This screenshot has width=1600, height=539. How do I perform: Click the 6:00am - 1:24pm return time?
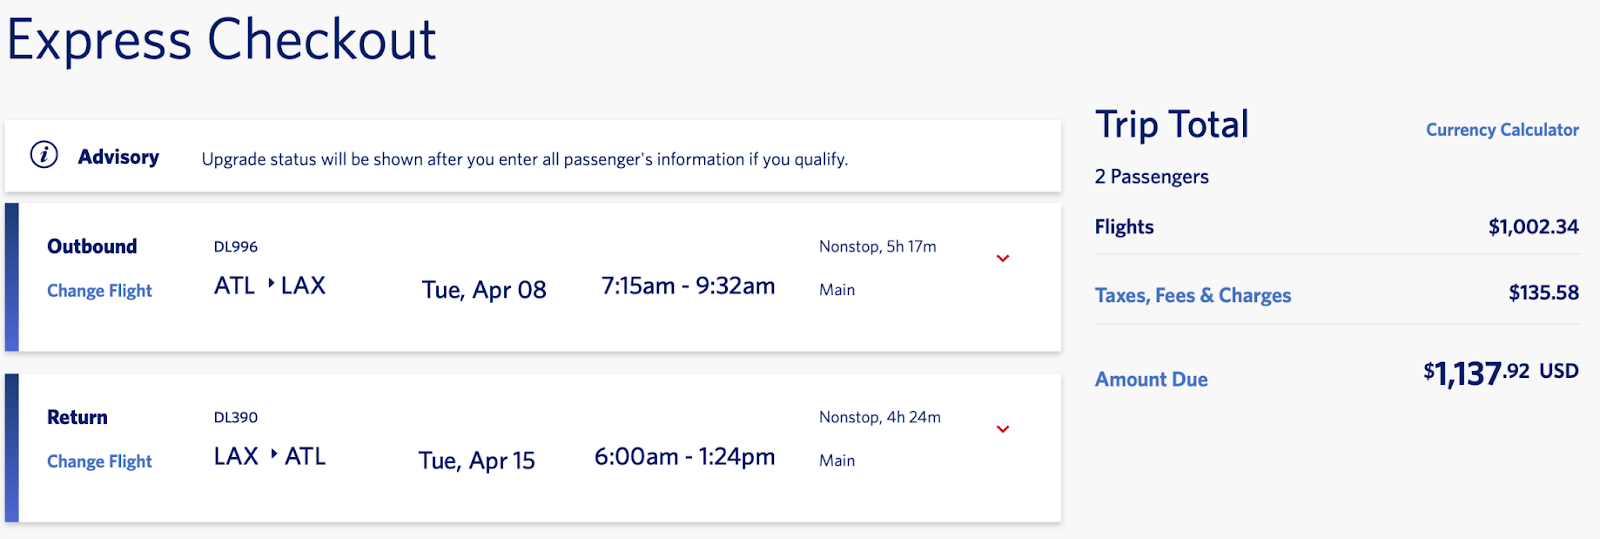tap(685, 457)
